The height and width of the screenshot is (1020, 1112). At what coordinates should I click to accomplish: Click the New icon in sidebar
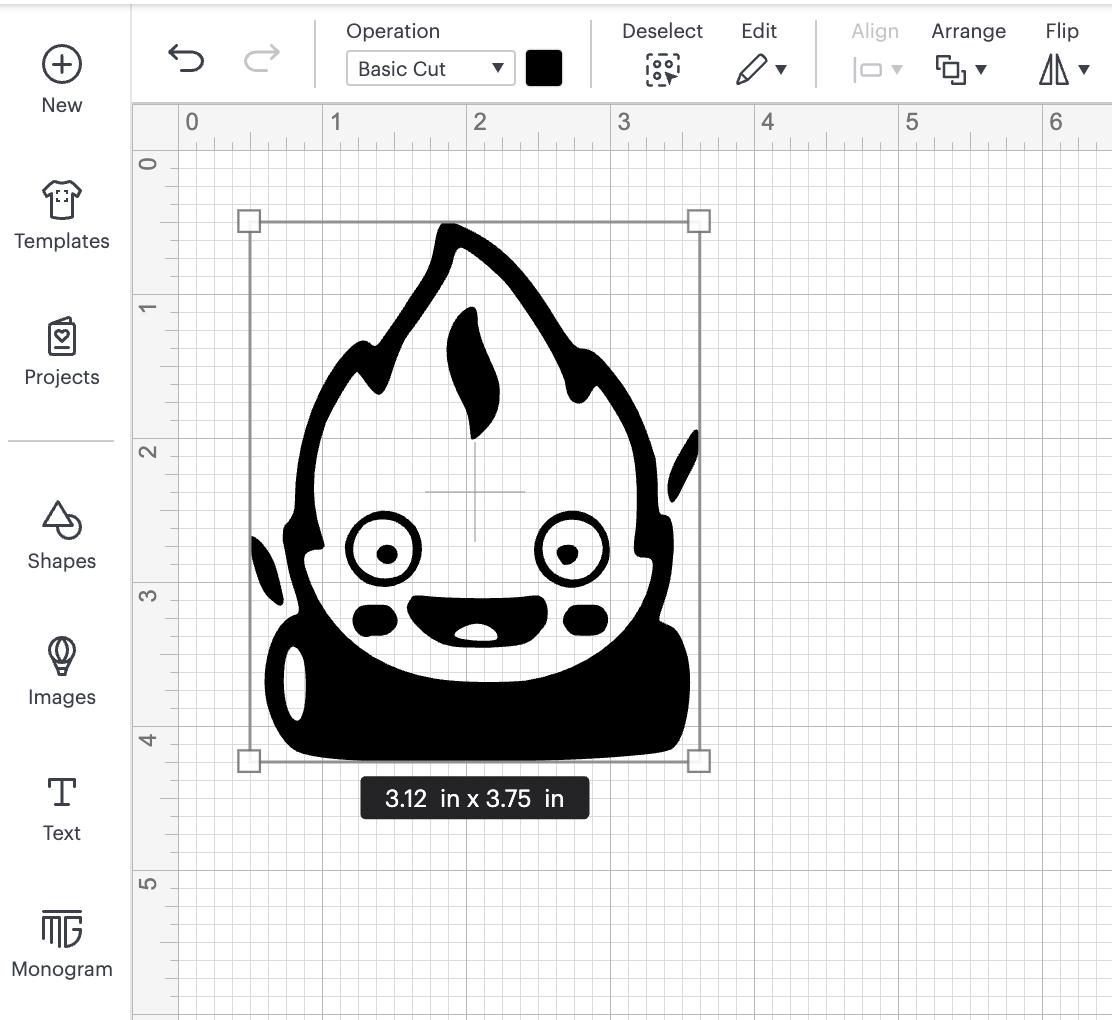(x=61, y=63)
